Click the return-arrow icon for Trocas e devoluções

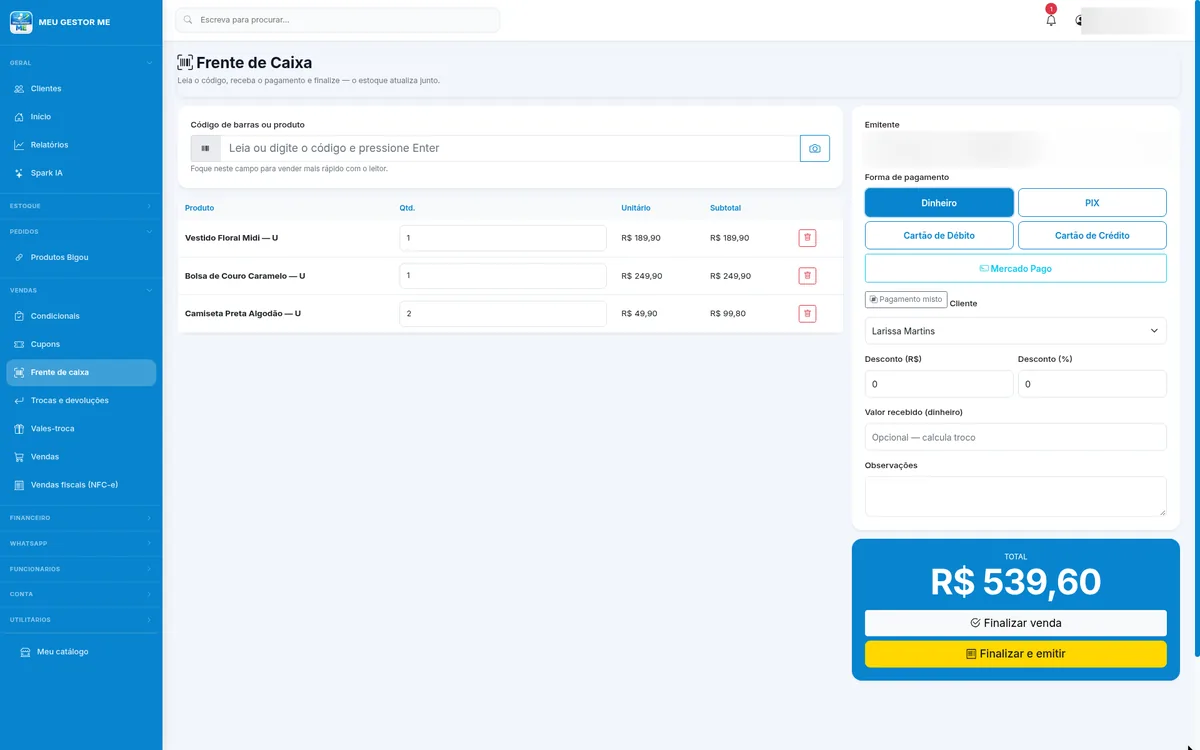(19, 400)
